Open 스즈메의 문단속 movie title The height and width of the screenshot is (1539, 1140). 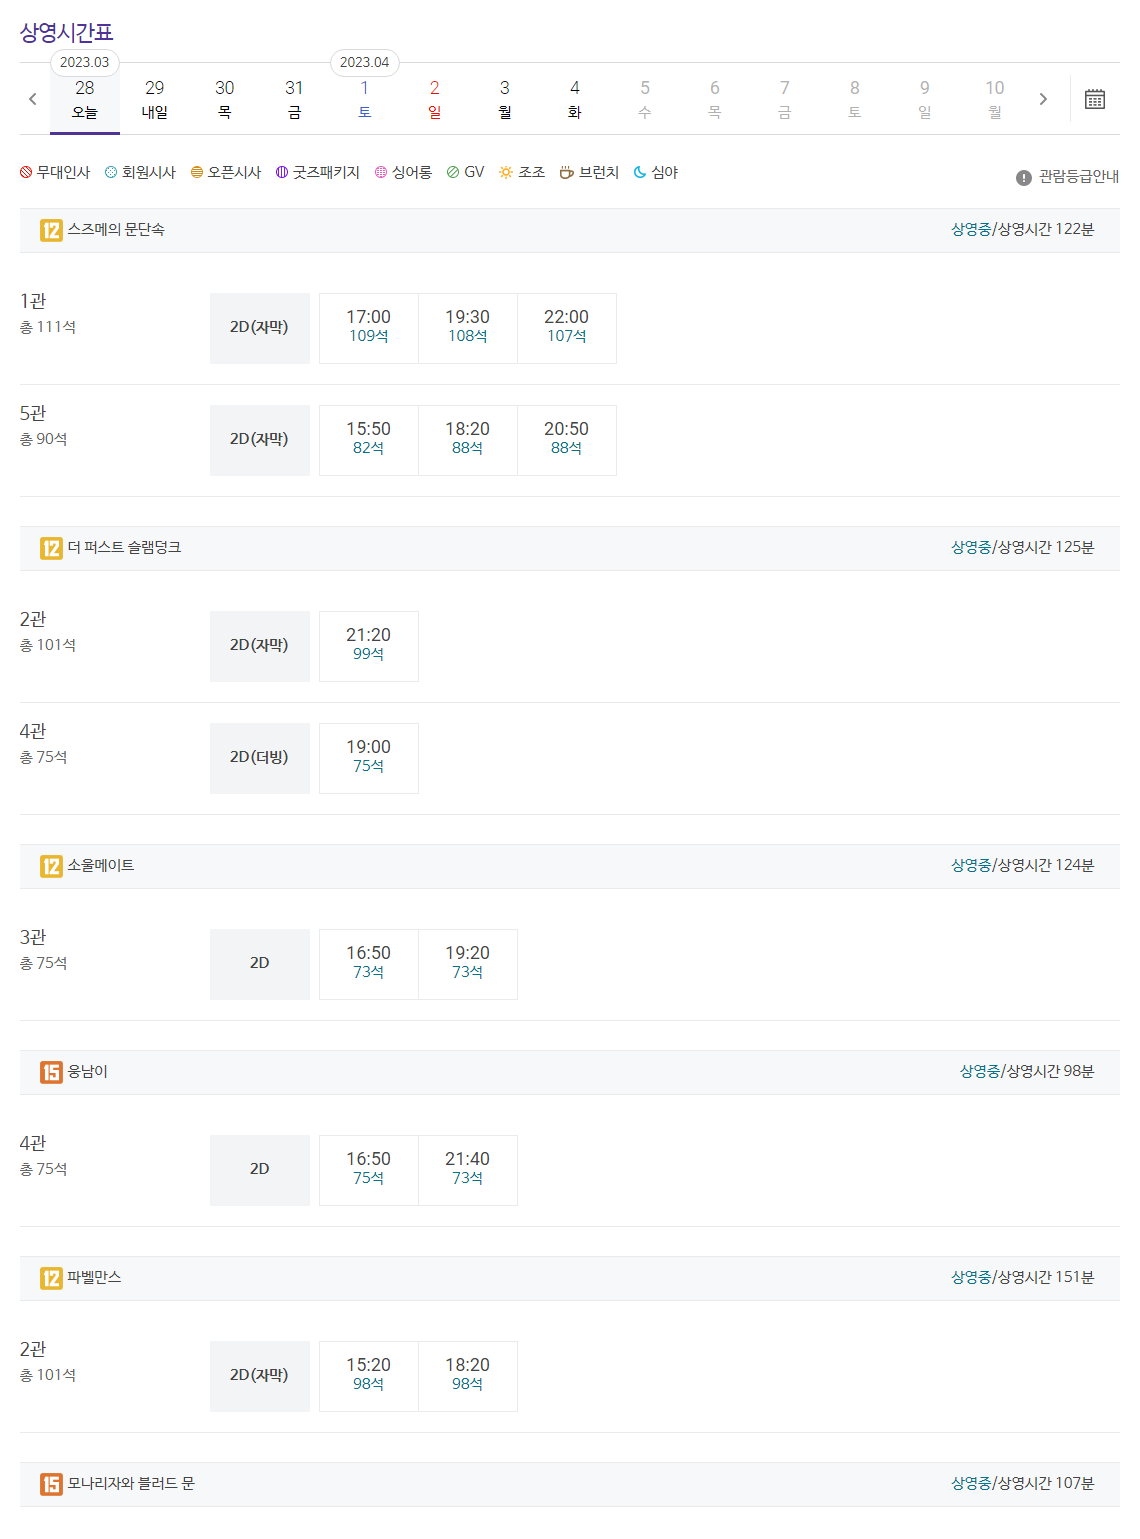pyautogui.click(x=116, y=230)
